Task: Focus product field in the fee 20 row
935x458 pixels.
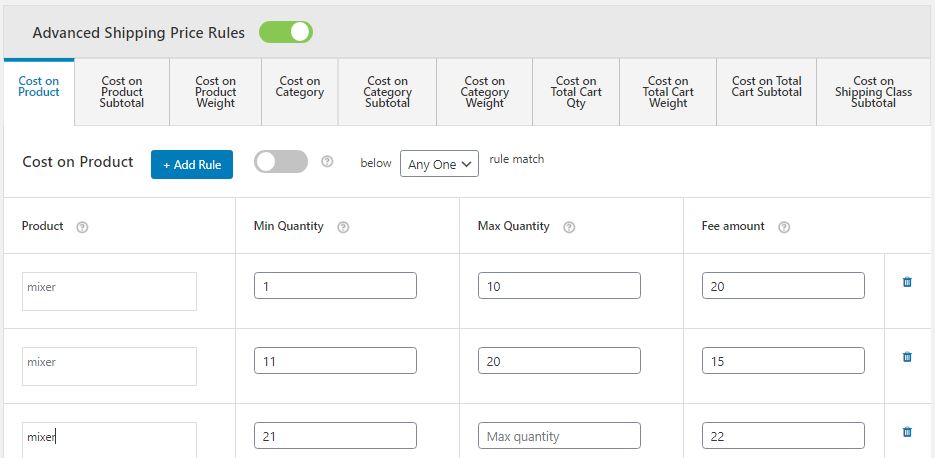Action: [109, 292]
